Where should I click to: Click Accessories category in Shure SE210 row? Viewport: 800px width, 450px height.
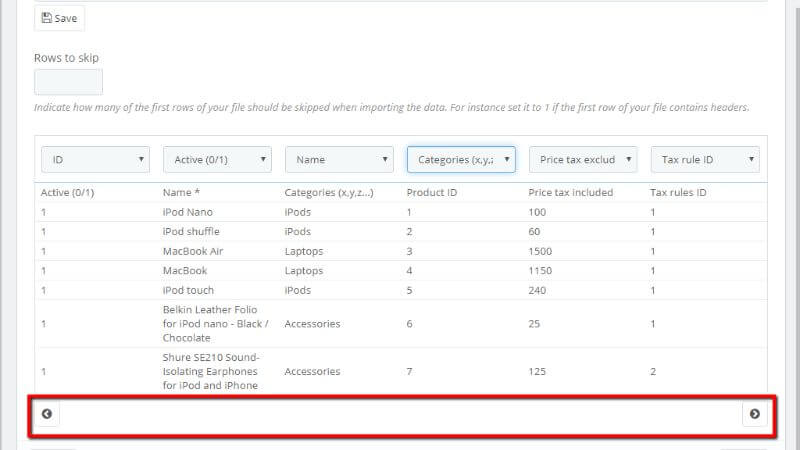click(x=312, y=371)
